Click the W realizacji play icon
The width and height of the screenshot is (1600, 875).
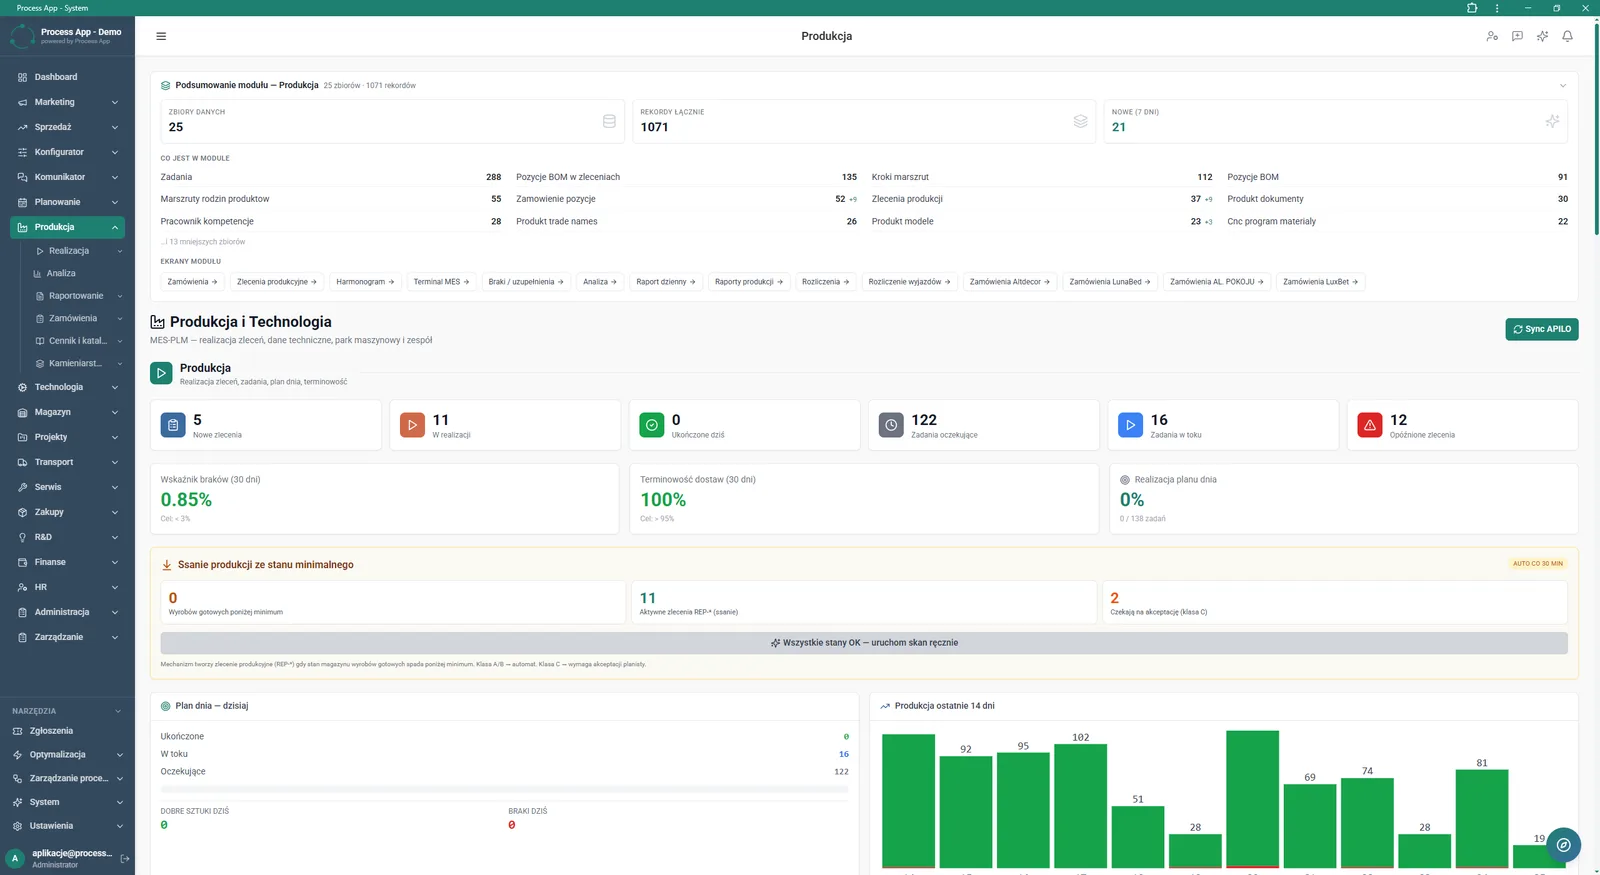click(412, 425)
